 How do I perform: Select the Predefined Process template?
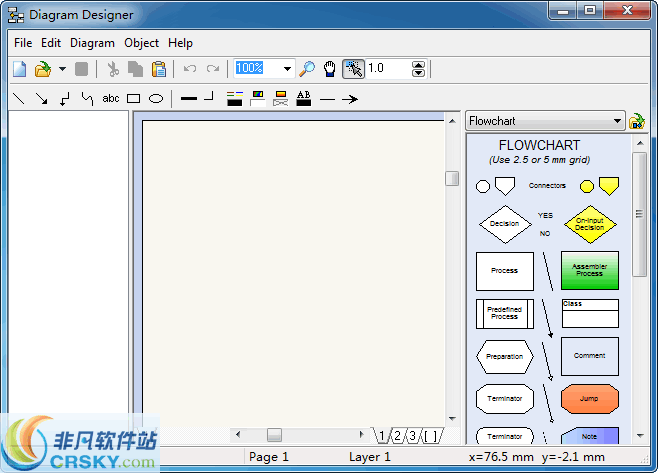pos(505,314)
